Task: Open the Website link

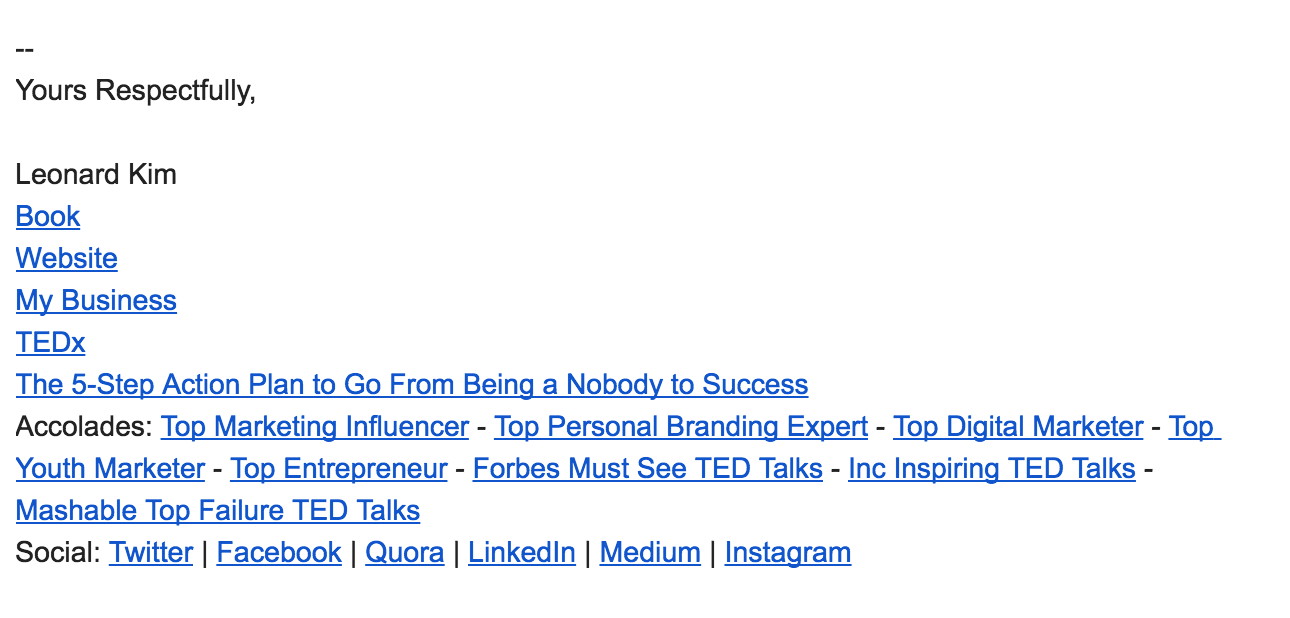Action: (67, 259)
